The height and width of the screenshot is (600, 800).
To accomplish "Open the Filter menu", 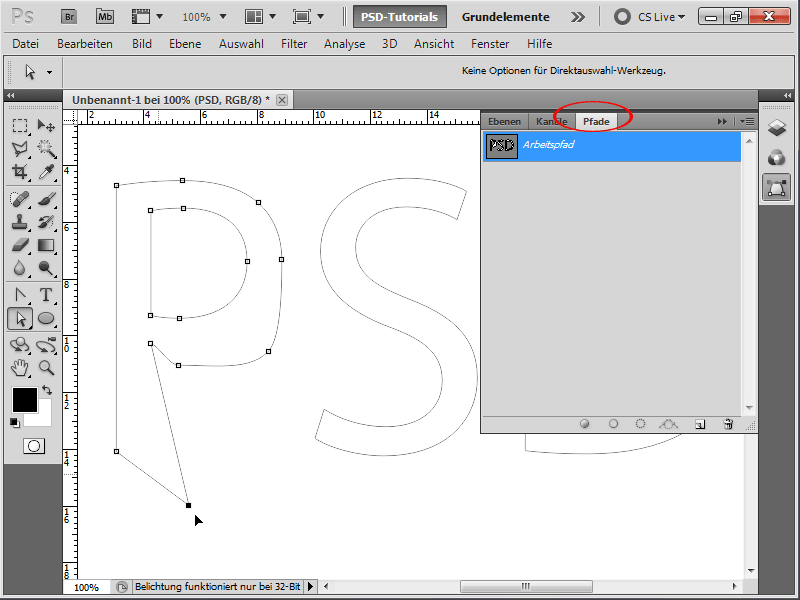I will click(x=294, y=44).
